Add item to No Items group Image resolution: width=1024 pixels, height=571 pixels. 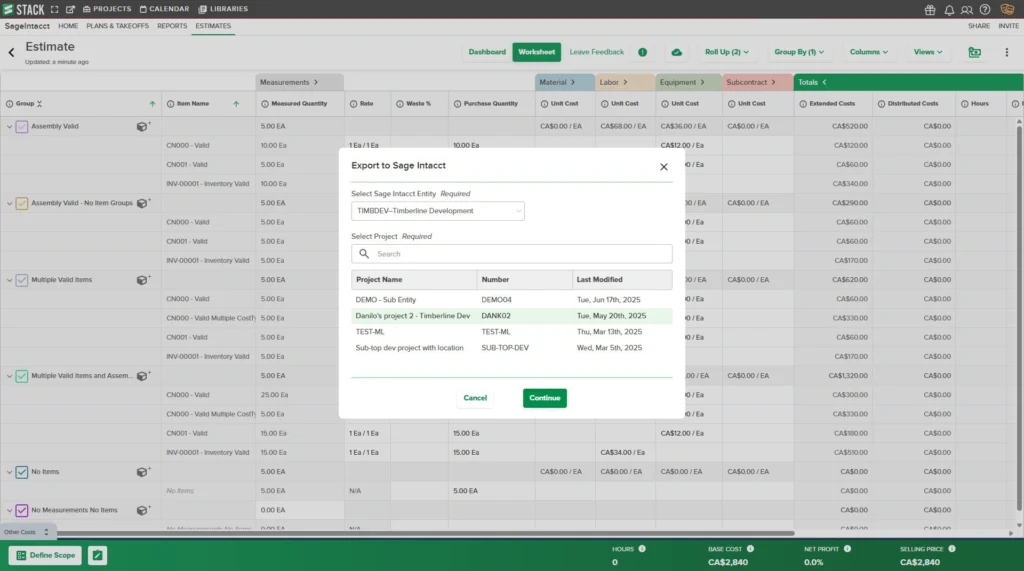143,472
